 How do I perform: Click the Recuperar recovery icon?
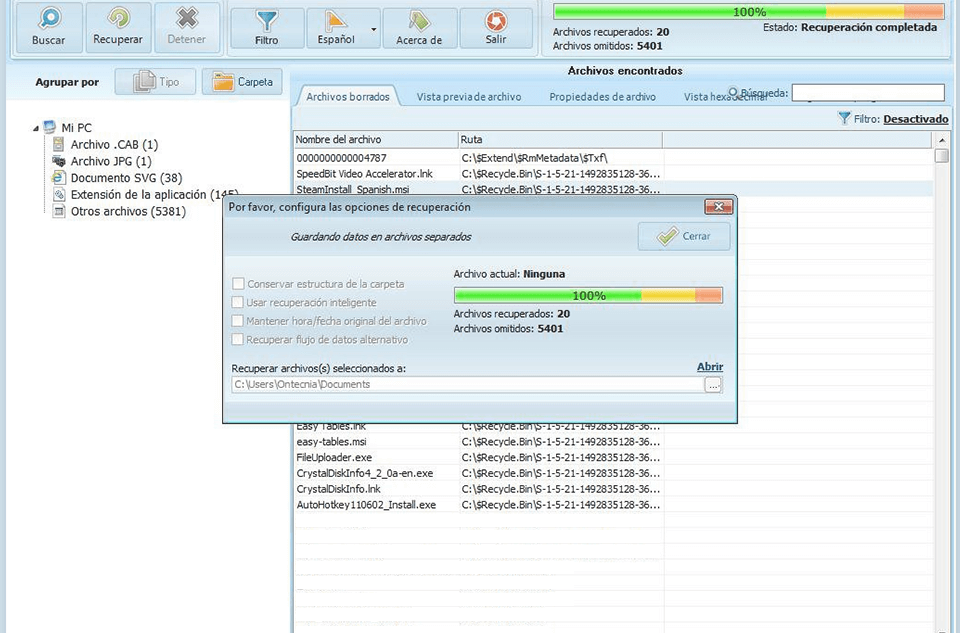click(x=117, y=27)
